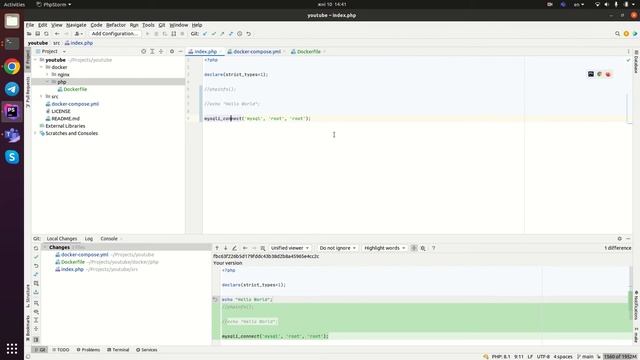Navigate Back with the left arrow icon

pyautogui.click(x=57, y=34)
